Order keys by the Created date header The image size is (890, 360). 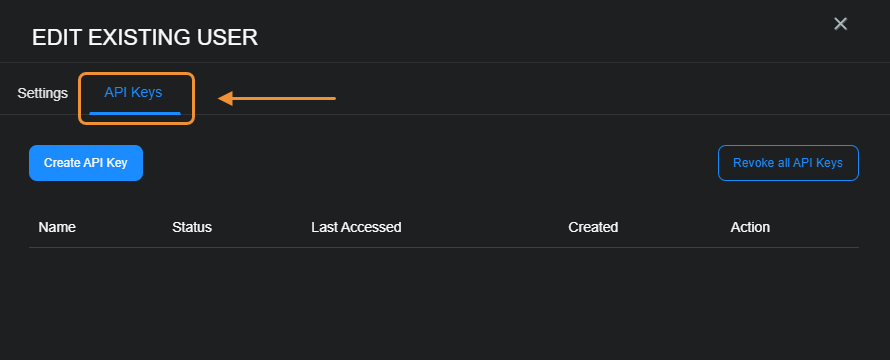click(593, 227)
